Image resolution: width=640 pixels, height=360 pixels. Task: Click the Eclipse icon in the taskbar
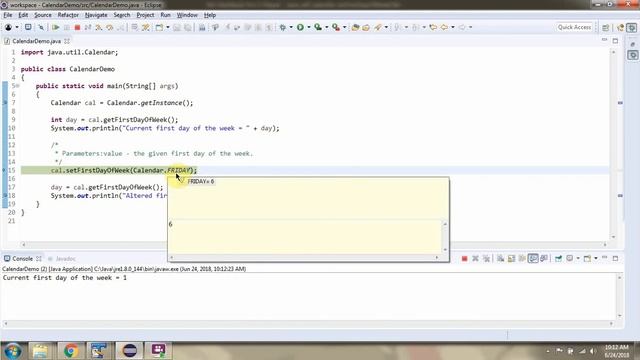pyautogui.click(x=129, y=351)
